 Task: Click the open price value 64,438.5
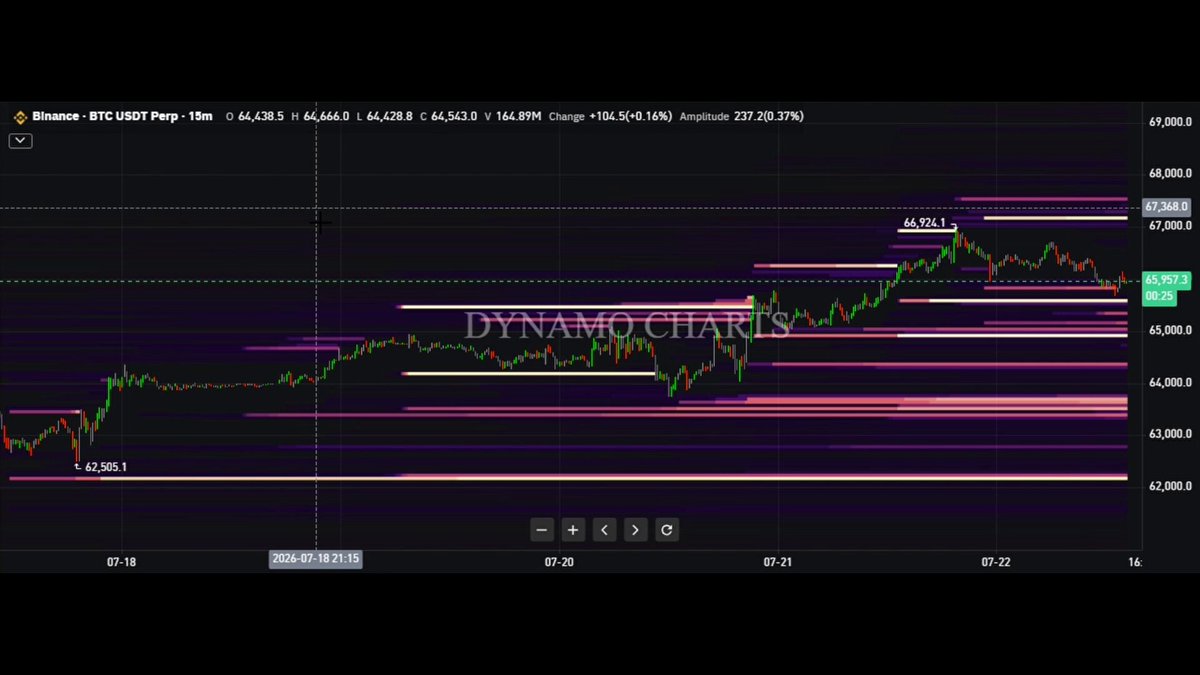(x=261, y=117)
